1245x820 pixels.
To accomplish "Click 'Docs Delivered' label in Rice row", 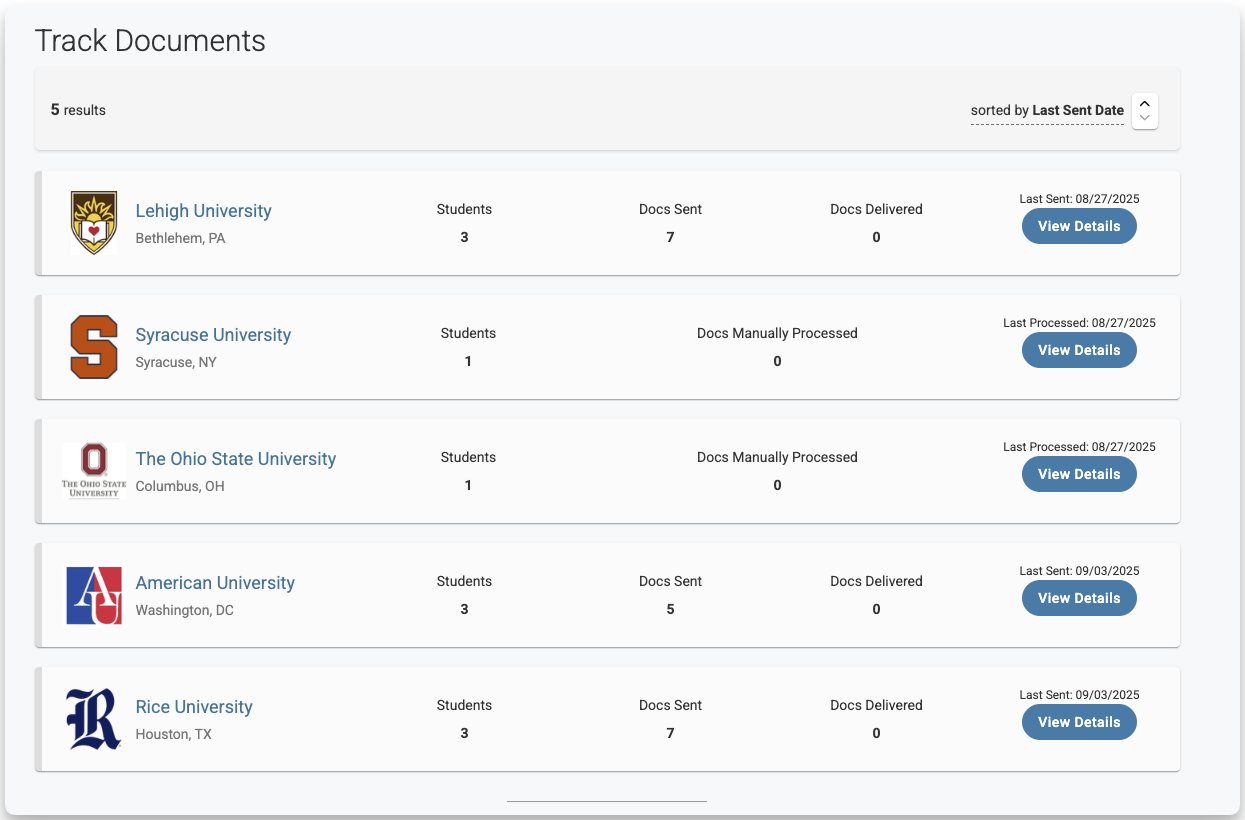I will tap(876, 705).
